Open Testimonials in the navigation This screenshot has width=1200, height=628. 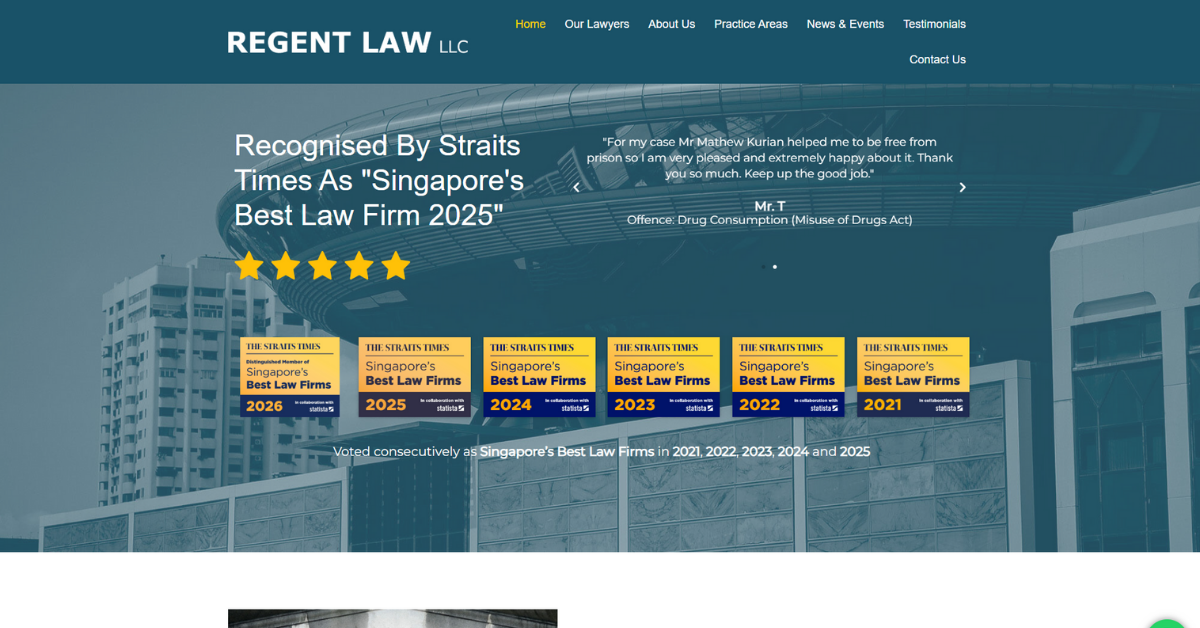934,24
